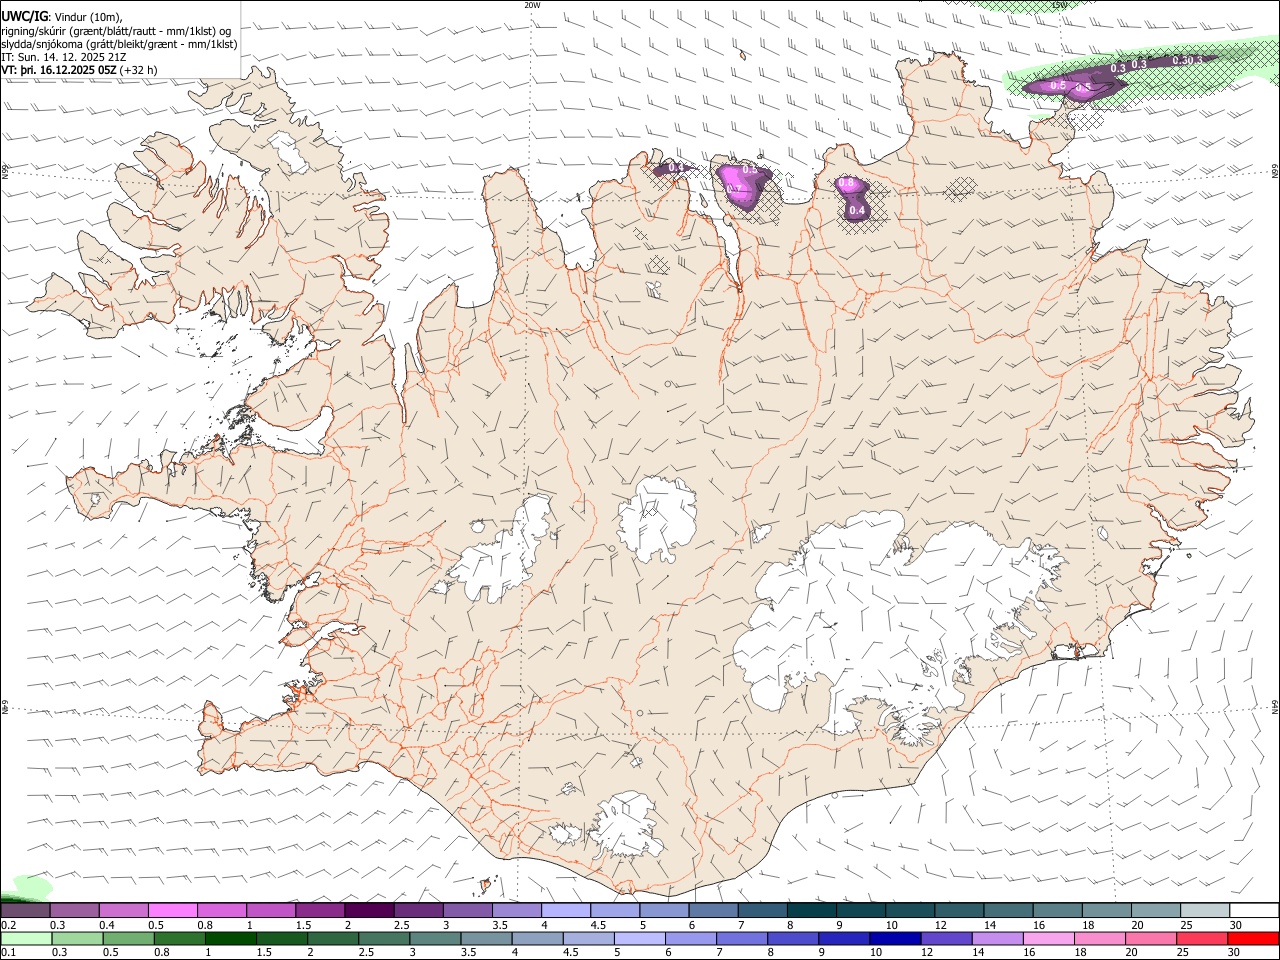Select upper legend swatch between 0.4 and 0.5

click(123, 911)
